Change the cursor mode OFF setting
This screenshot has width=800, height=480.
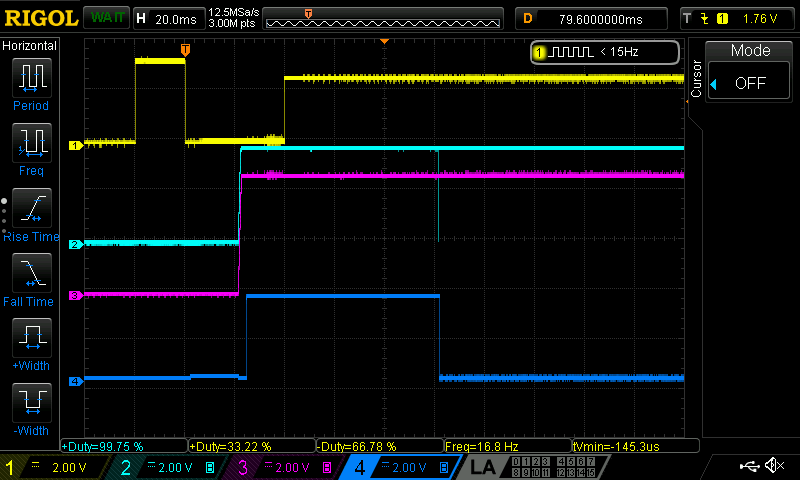pyautogui.click(x=749, y=83)
